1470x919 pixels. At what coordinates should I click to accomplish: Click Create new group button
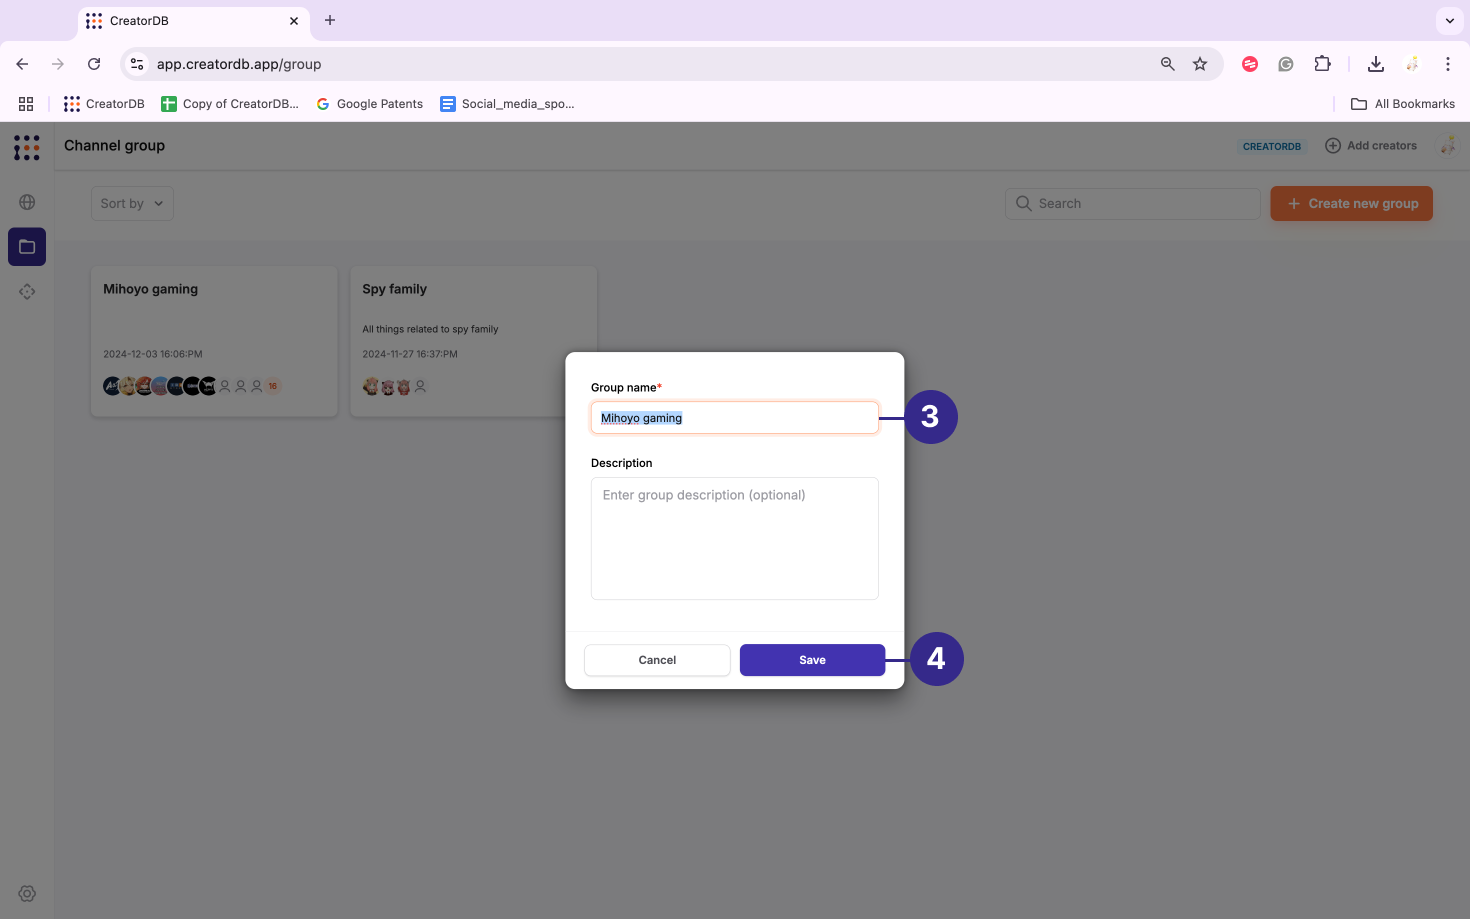1351,203
